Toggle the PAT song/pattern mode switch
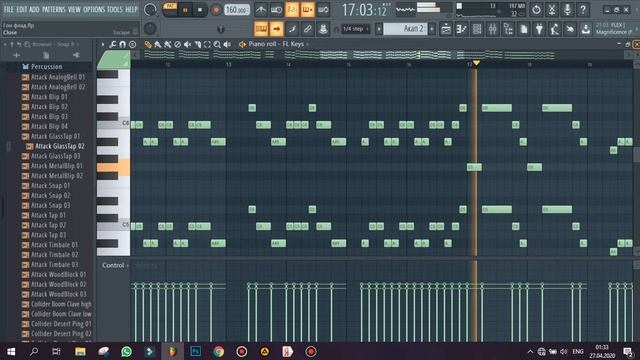The image size is (640, 360). [170, 9]
